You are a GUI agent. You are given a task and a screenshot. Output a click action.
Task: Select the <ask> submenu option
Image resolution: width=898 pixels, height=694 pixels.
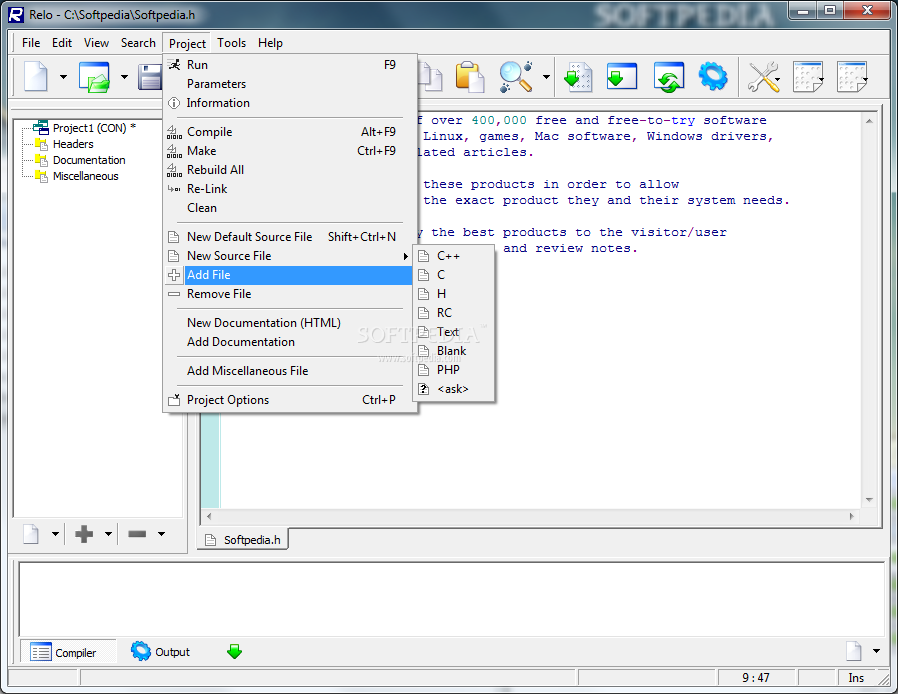coord(453,389)
